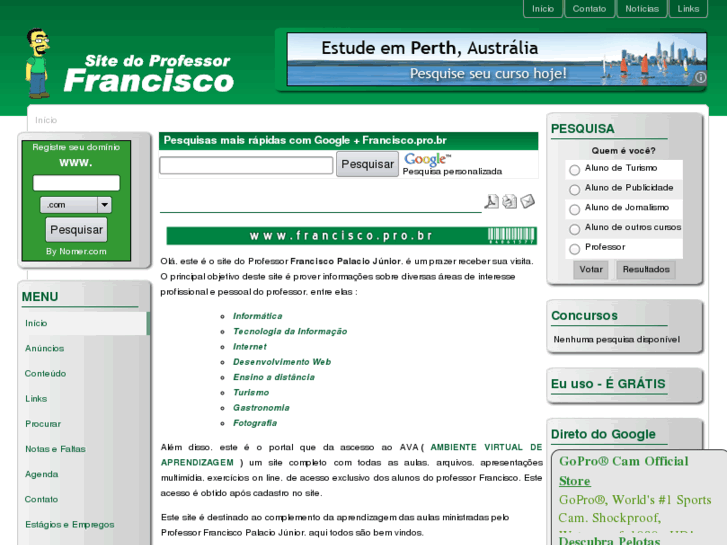Click the Turismo topic link
The image size is (727, 545).
pyautogui.click(x=251, y=392)
